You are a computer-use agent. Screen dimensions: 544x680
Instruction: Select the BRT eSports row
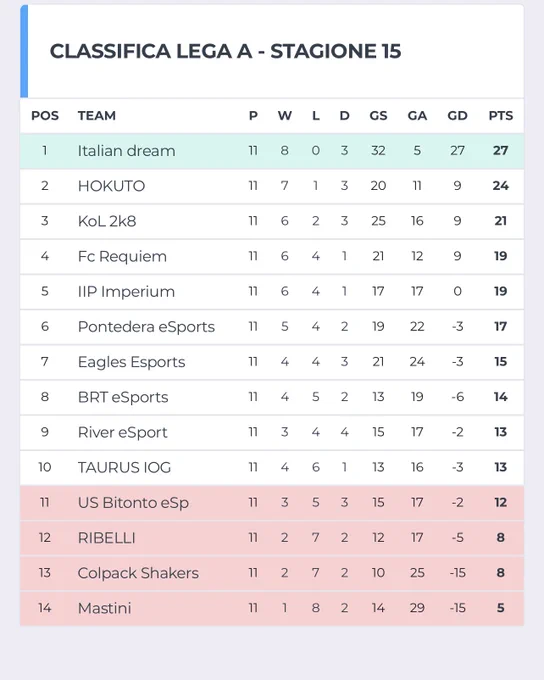point(272,397)
